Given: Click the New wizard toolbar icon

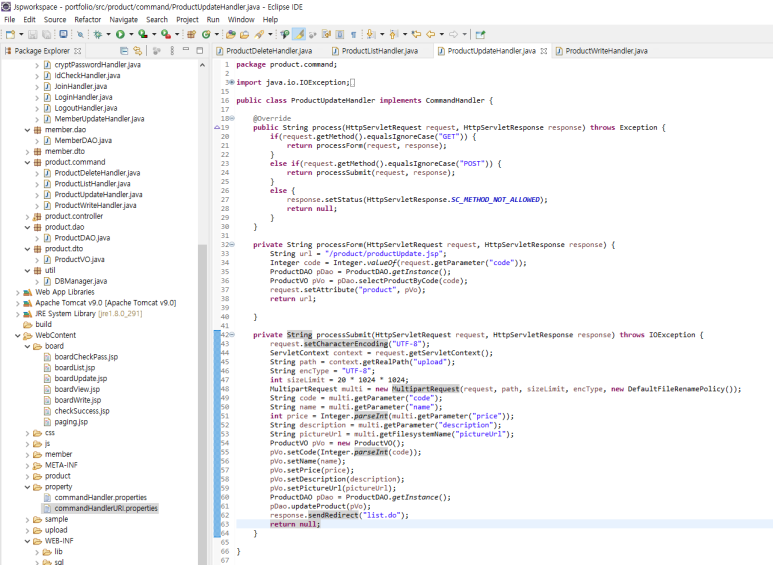Looking at the screenshot, I should 10,35.
